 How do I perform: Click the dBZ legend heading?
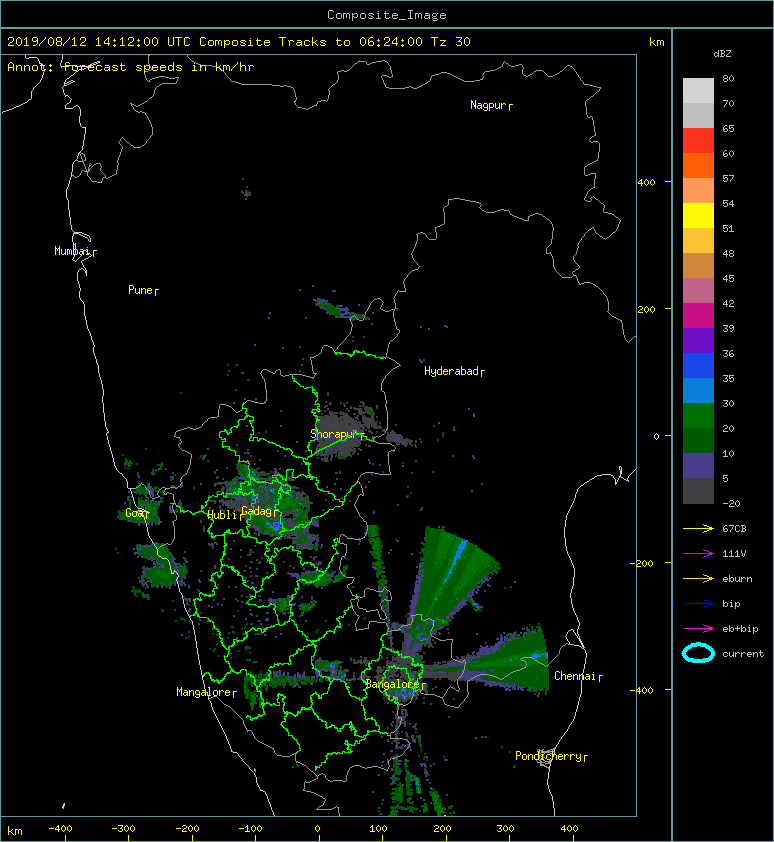(x=722, y=54)
